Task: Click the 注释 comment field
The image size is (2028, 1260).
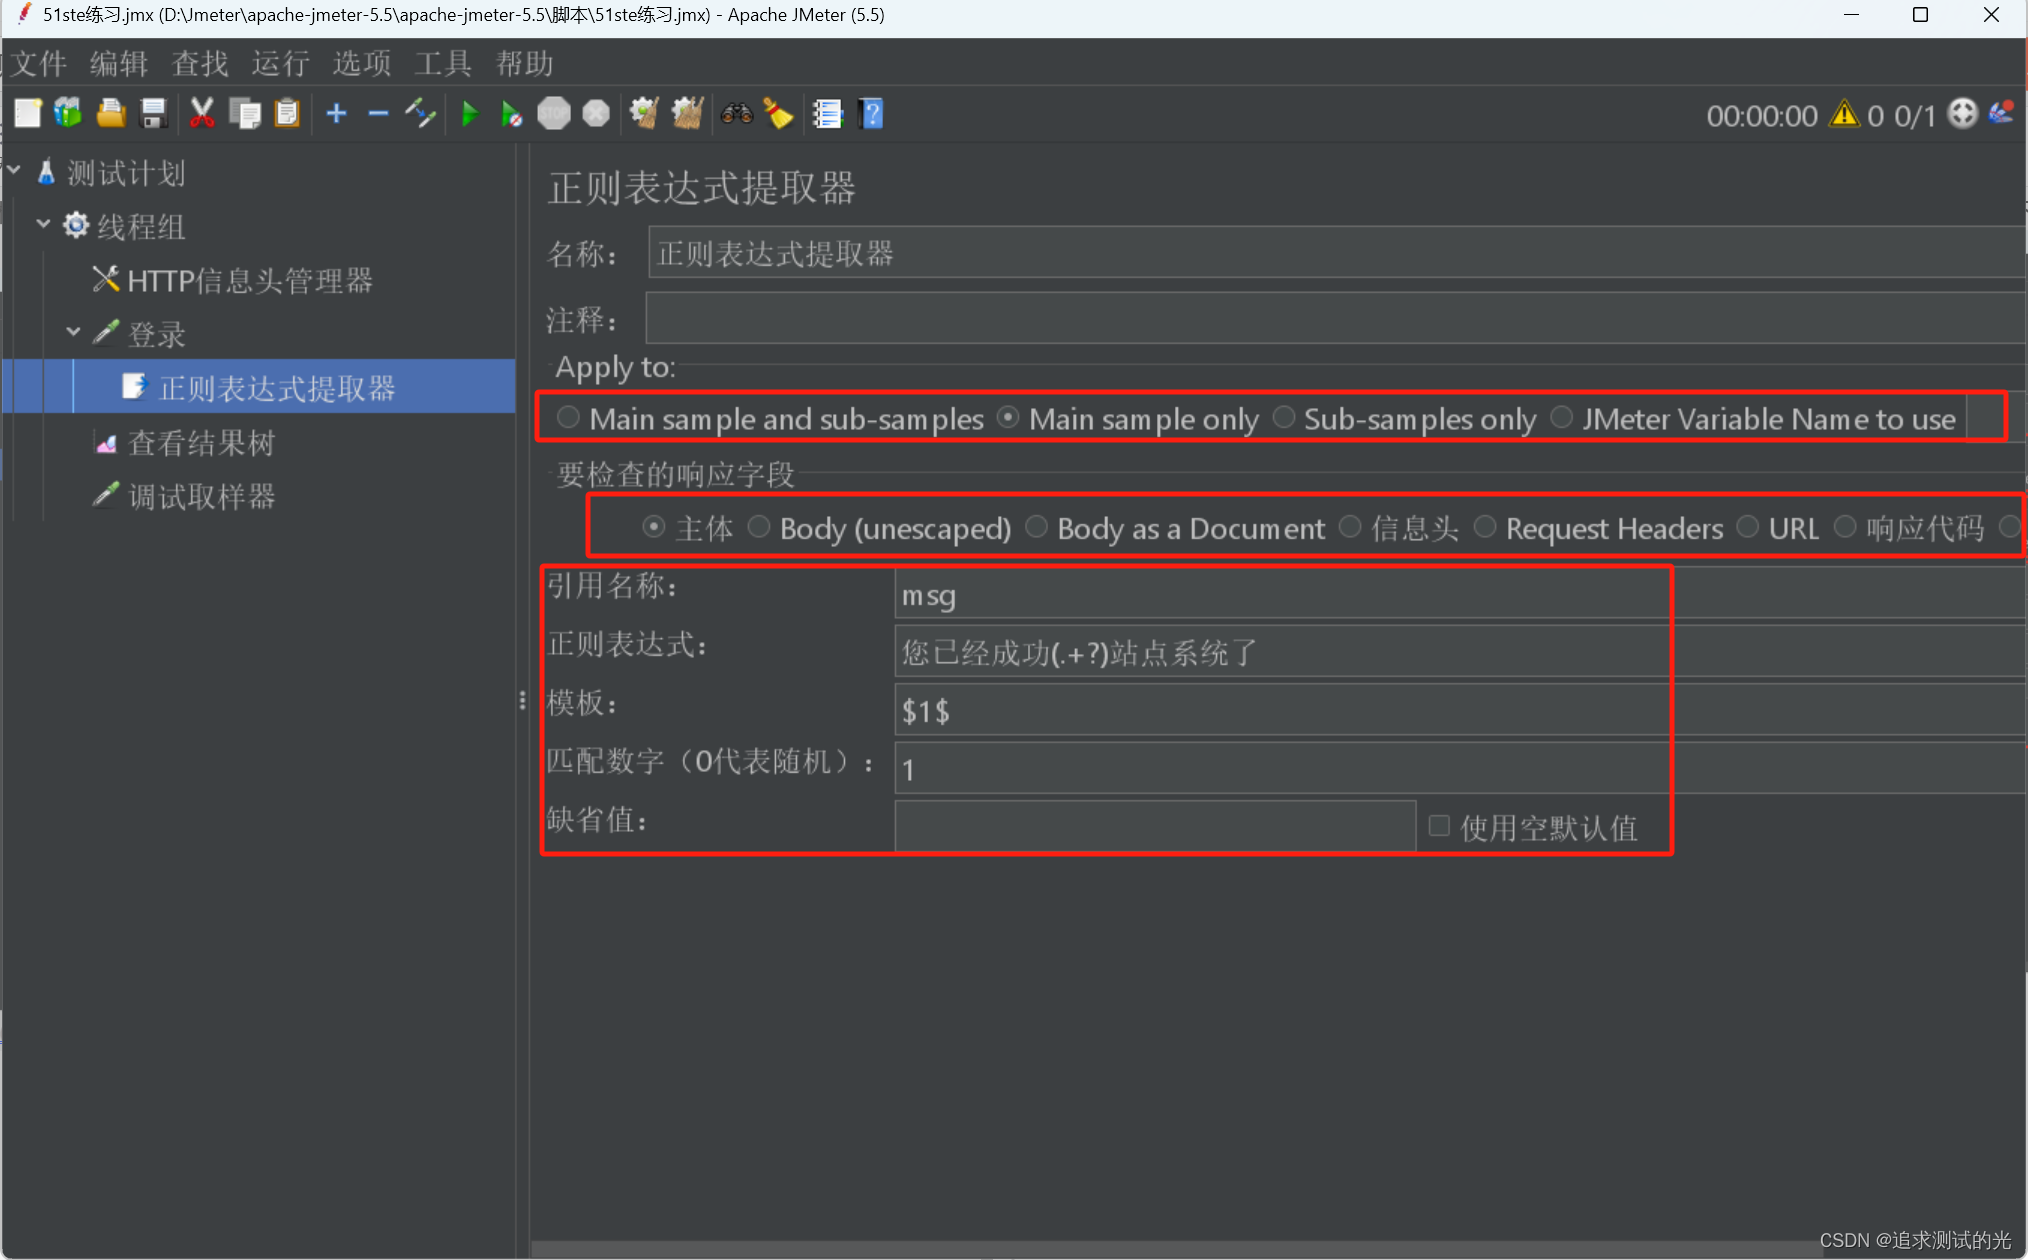Action: pyautogui.click(x=1336, y=319)
